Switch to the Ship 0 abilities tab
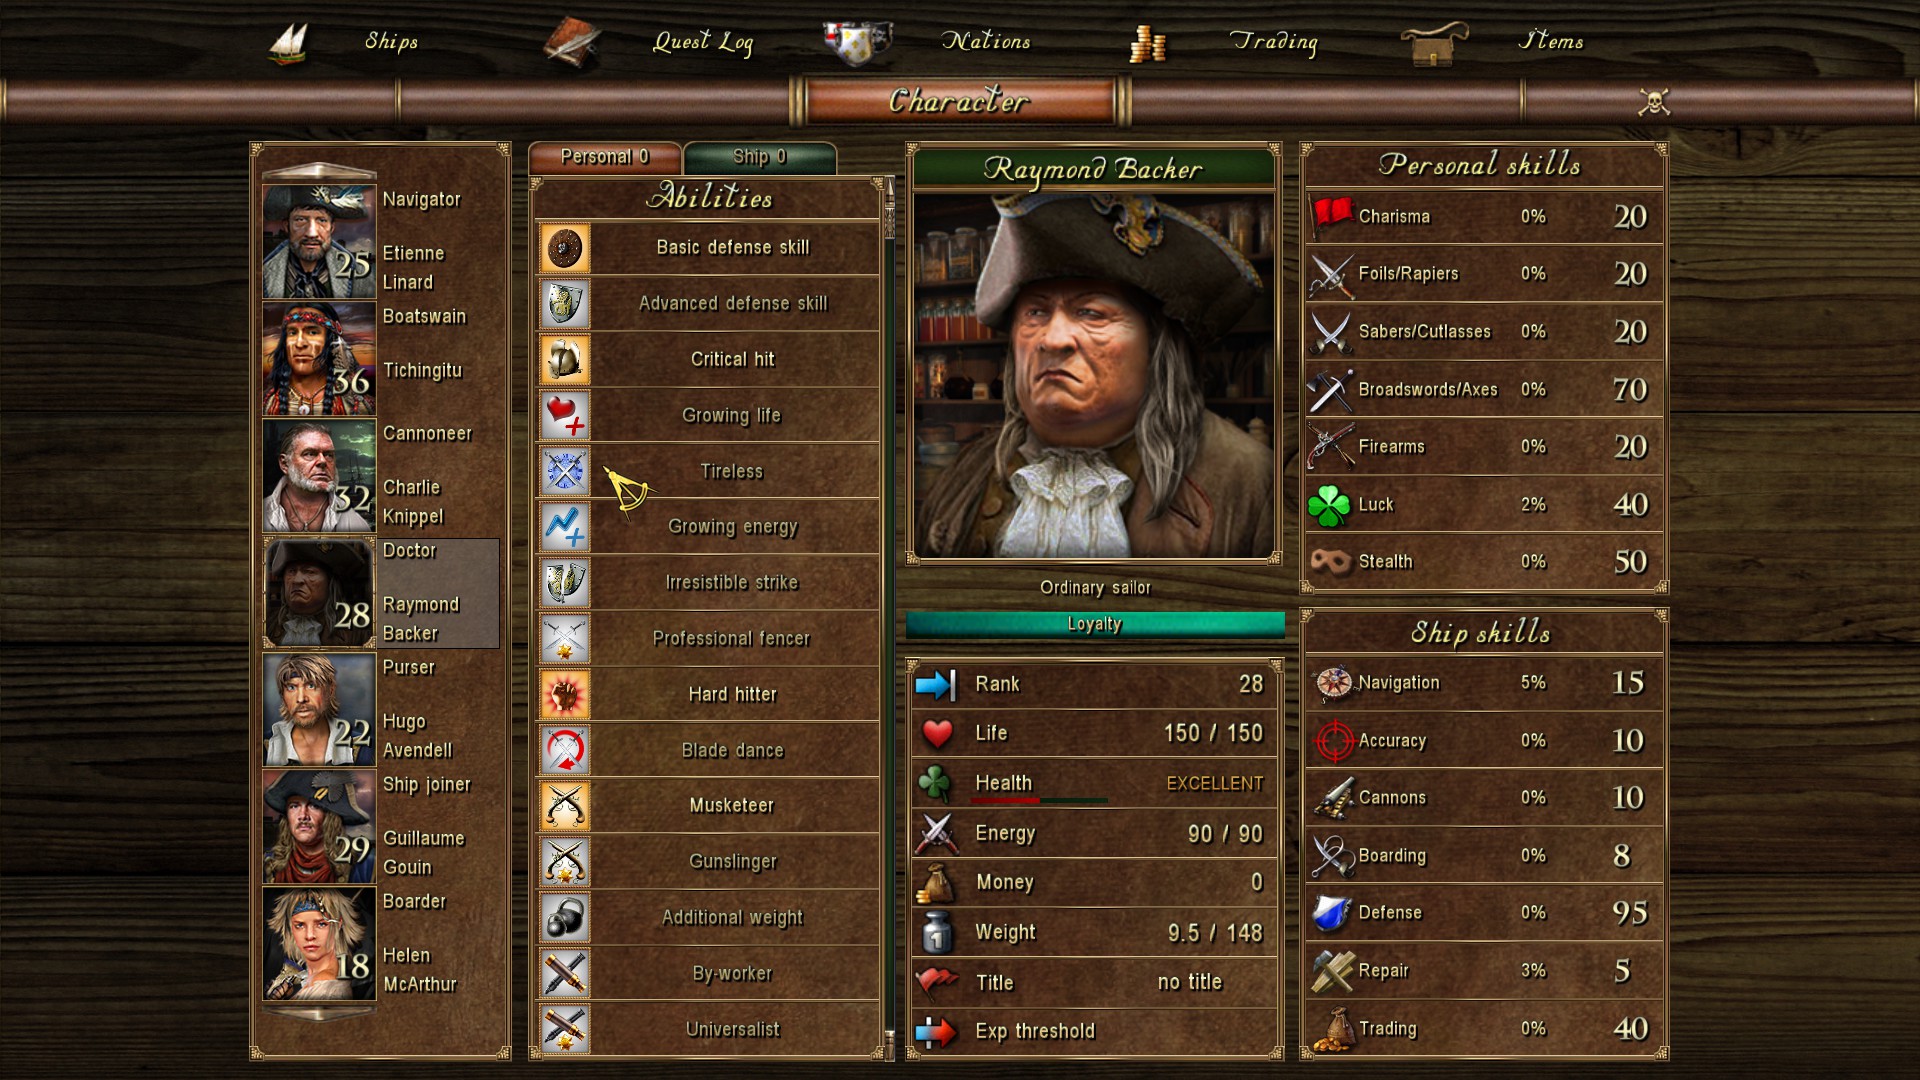Screen dimensions: 1920x1080 (760, 157)
